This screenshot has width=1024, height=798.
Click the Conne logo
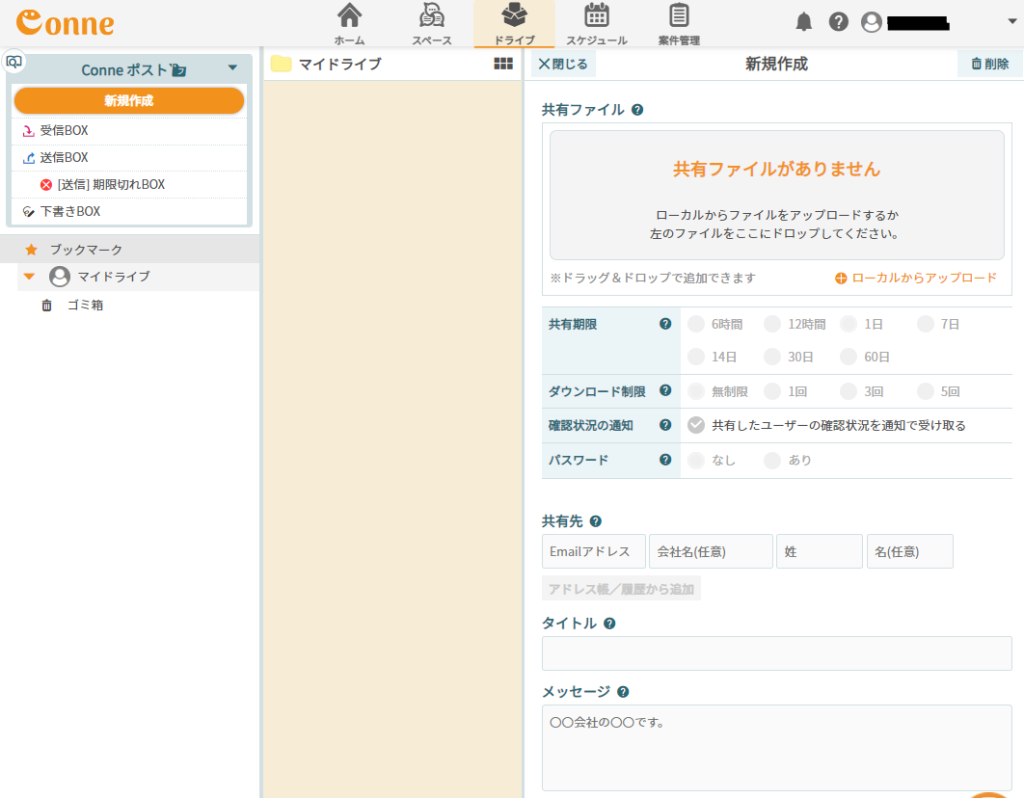click(65, 23)
